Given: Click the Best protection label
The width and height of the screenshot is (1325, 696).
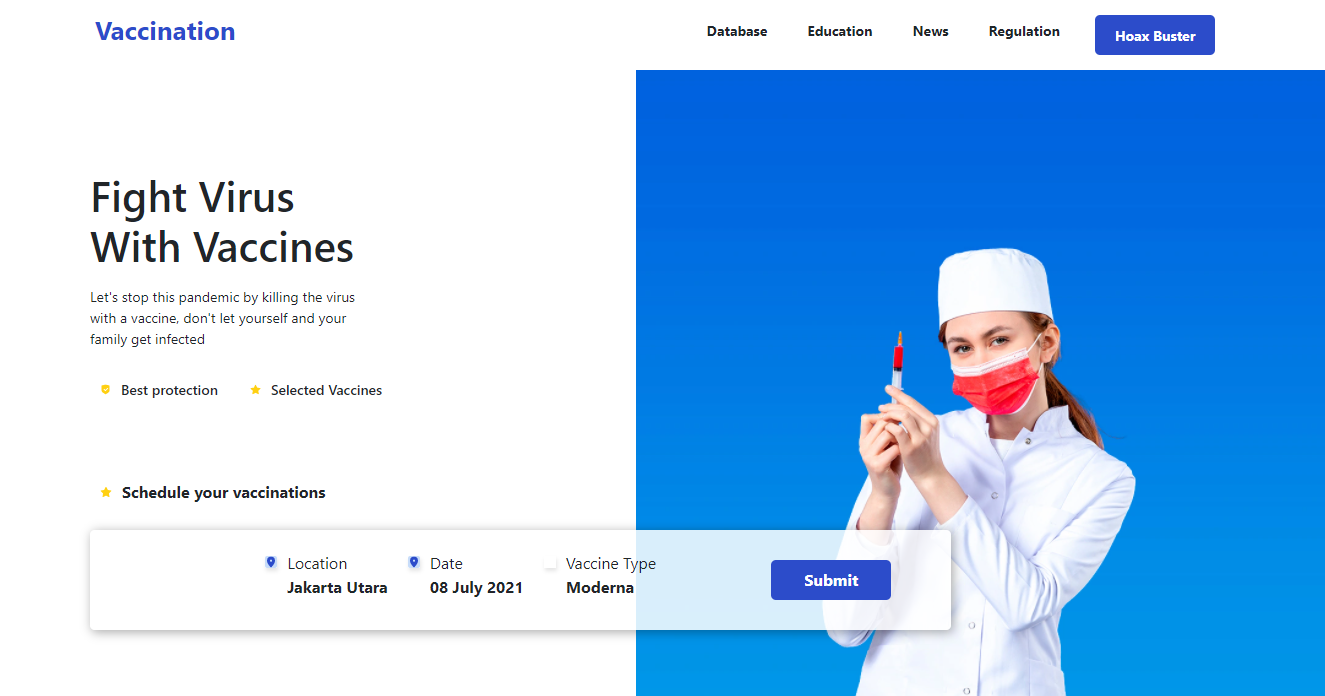Looking at the screenshot, I should pos(169,390).
